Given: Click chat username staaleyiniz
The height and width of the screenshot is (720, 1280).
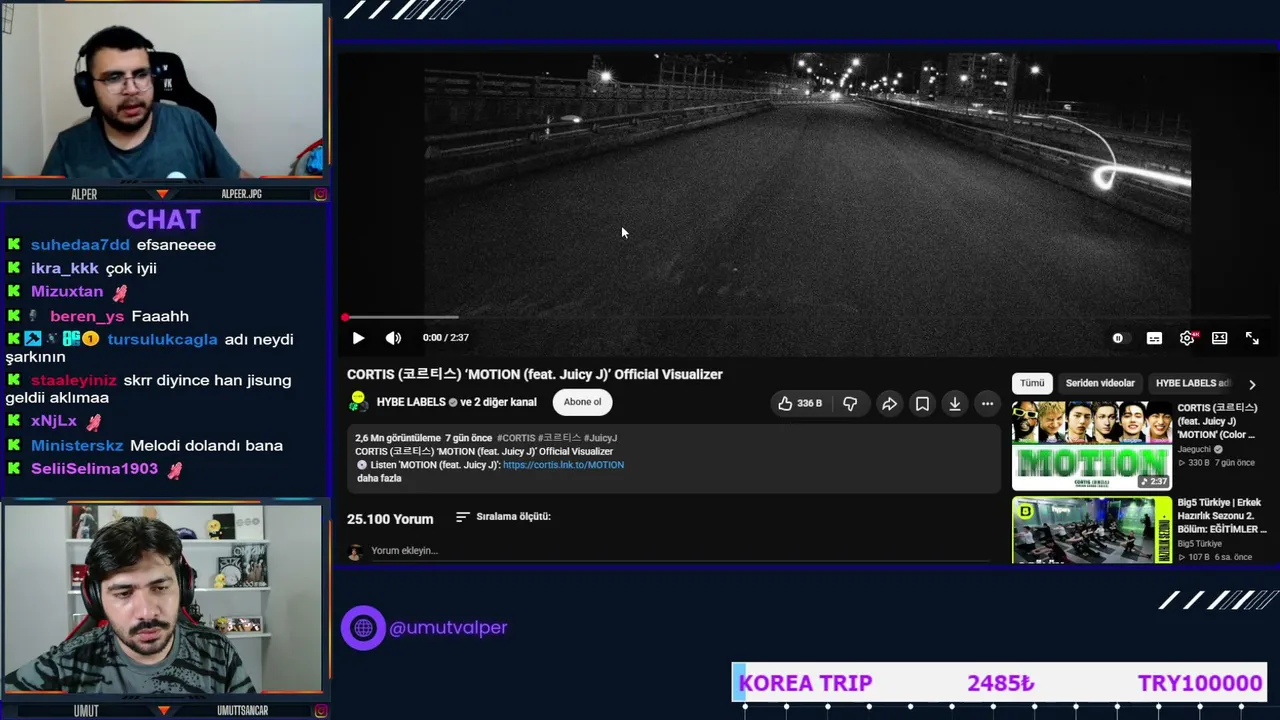Looking at the screenshot, I should (x=73, y=381).
